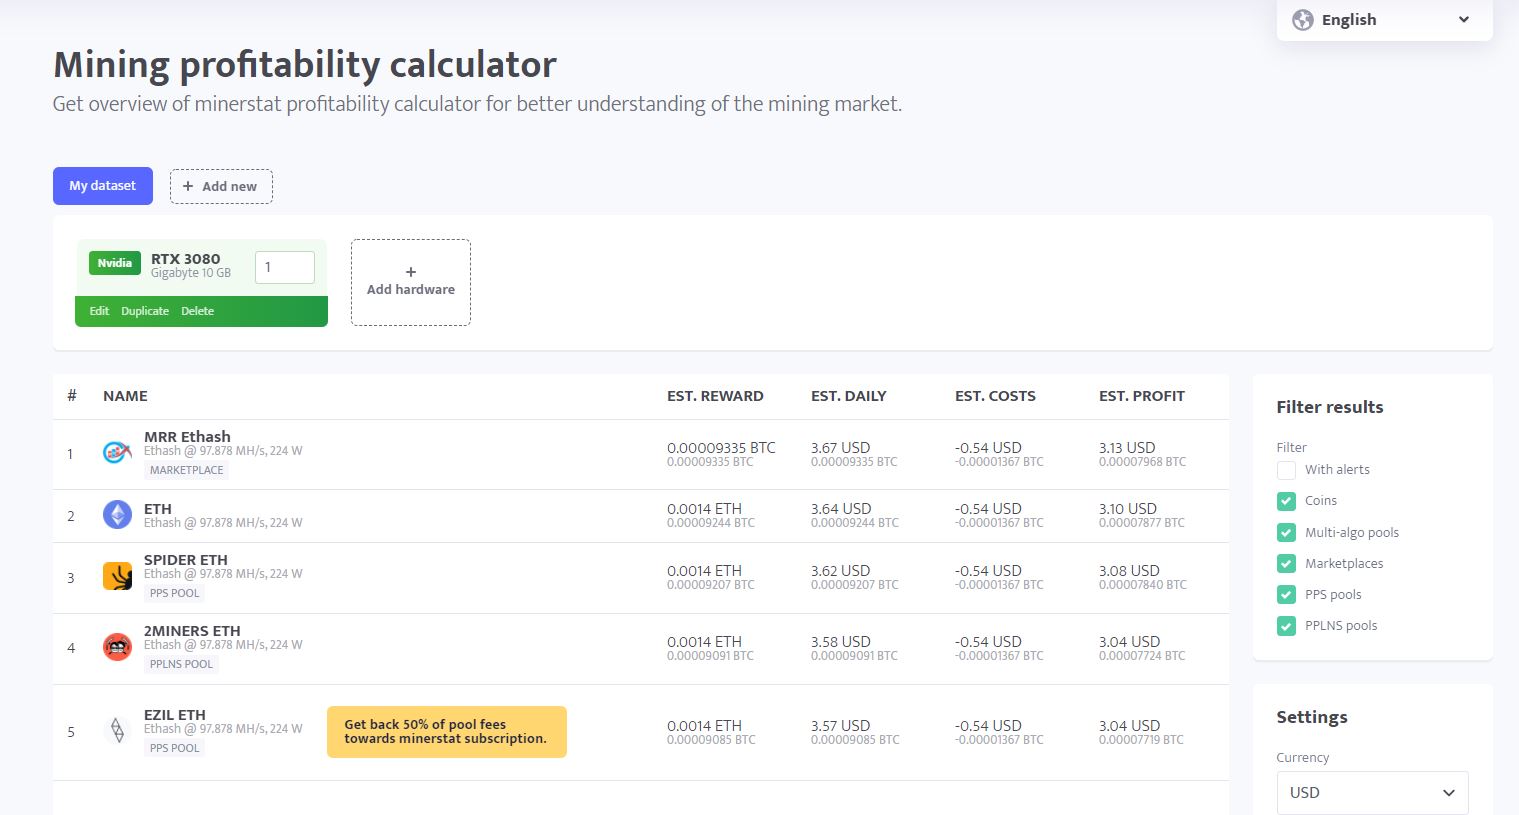Screen dimensions: 1519x815
Task: Uncheck the Multi-algo pools checkbox
Action: pos(1286,532)
